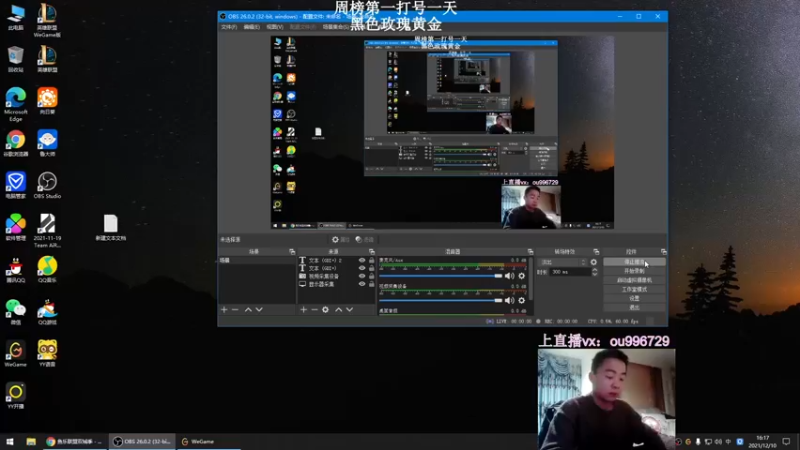The image size is (800, 450).
Task: Hide the 文本 (GDI+) 2 source
Action: tap(362, 260)
